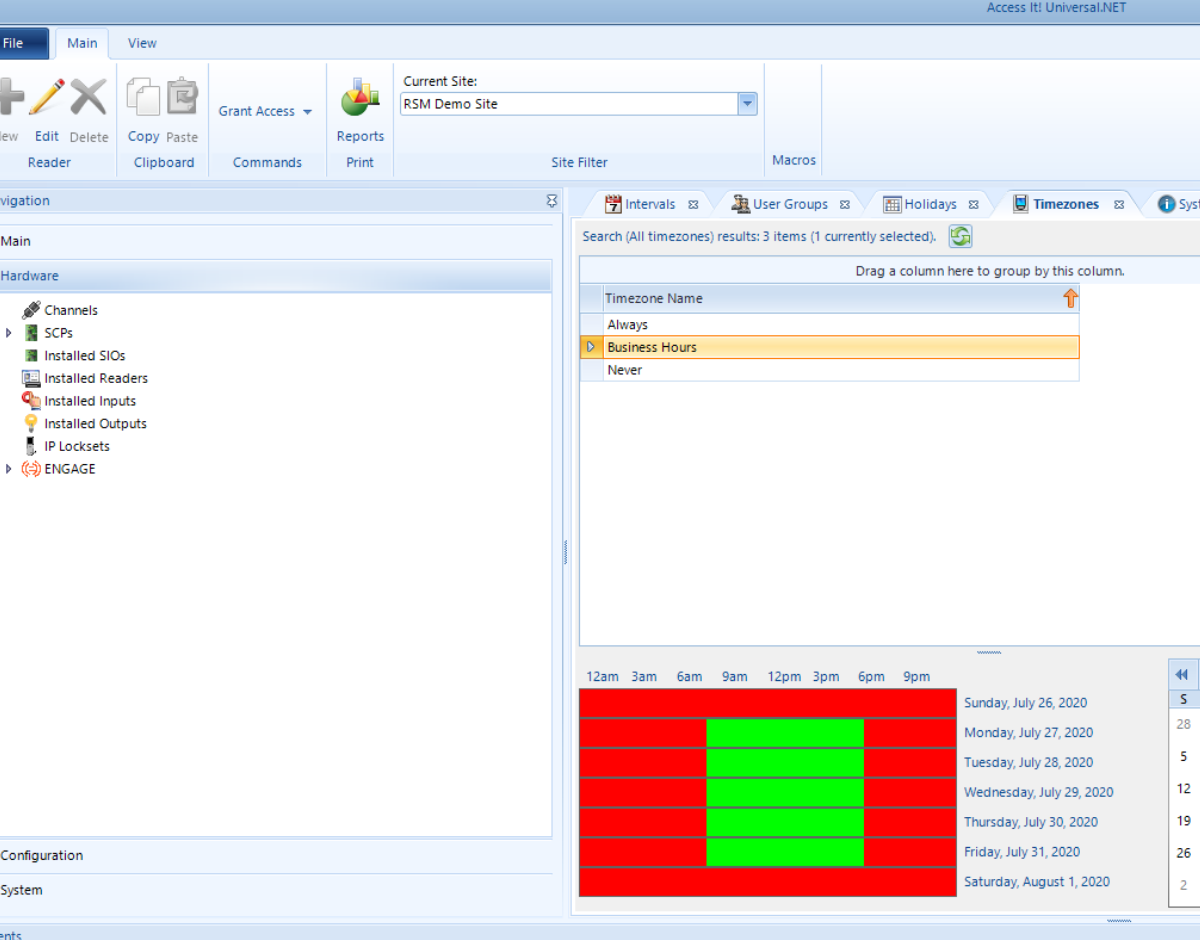Close the User Groups tab

[x=844, y=204]
